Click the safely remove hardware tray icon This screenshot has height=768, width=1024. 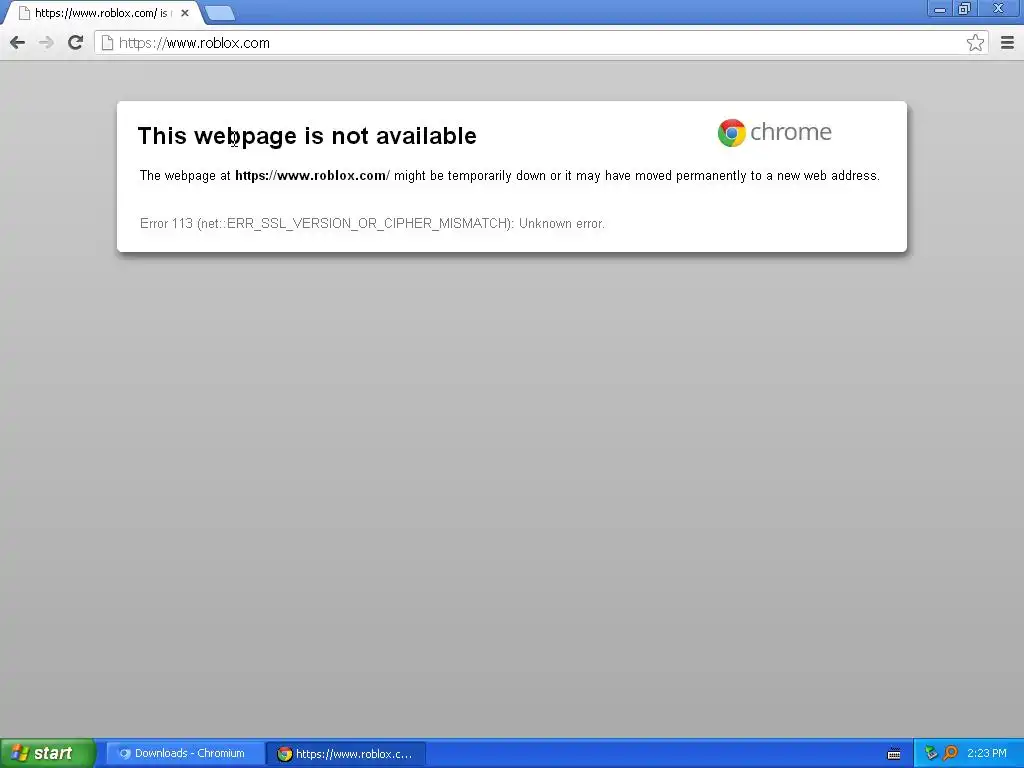[931, 754]
